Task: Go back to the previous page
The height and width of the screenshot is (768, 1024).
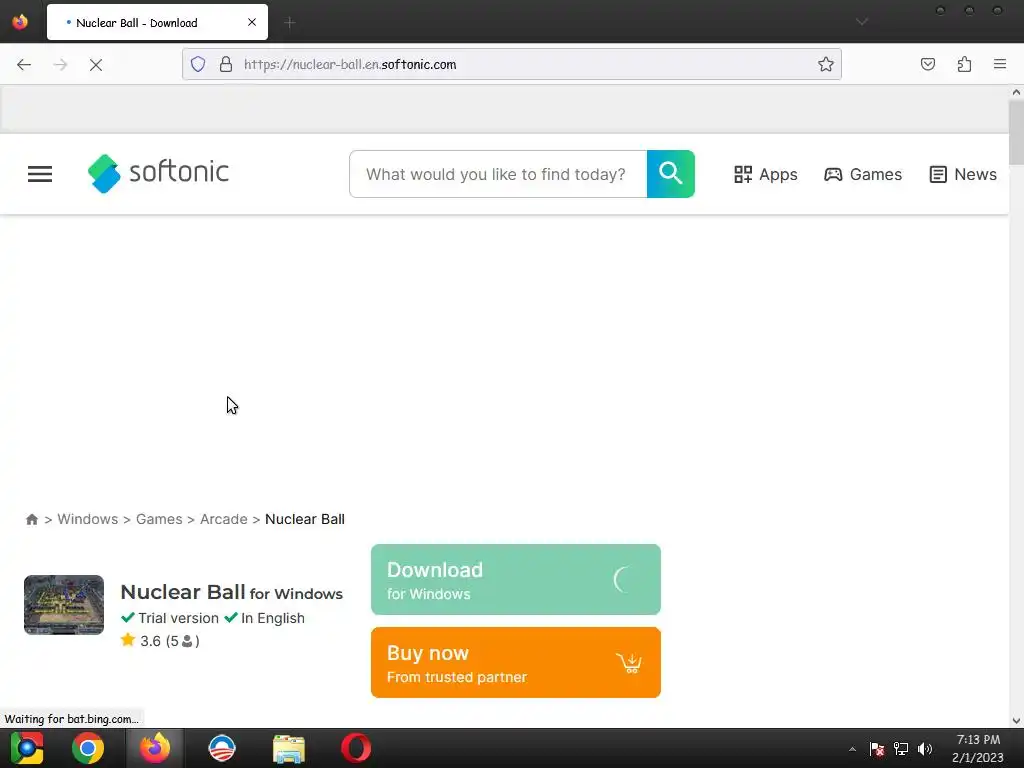Action: pyautogui.click(x=24, y=64)
